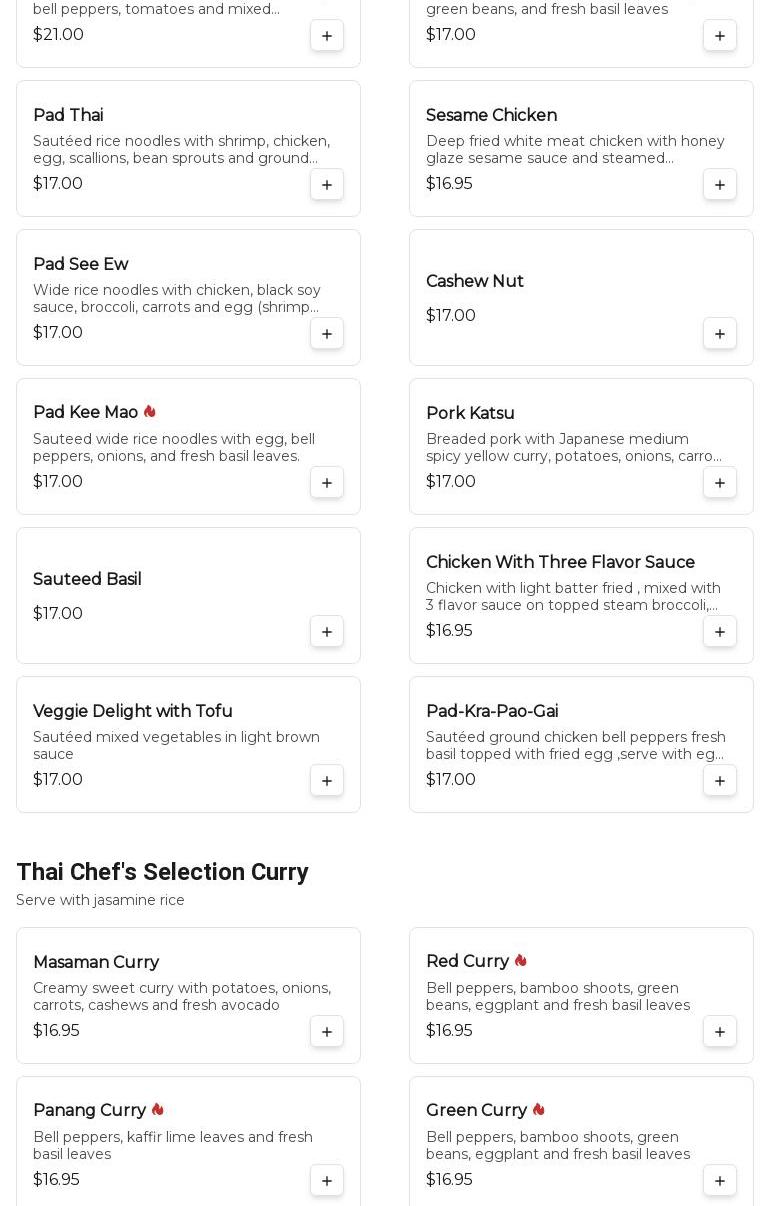The image size is (770, 1206).
Task: Add Red Curry to the order
Action: point(720,1031)
